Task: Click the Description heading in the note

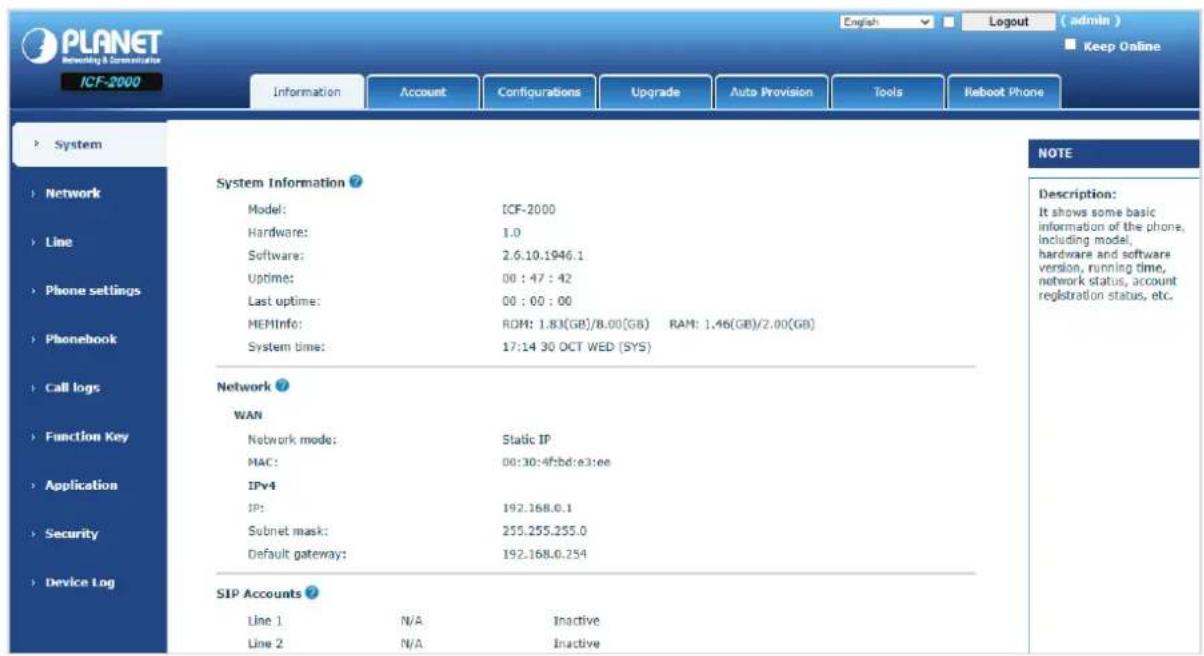Action: 1077,193
